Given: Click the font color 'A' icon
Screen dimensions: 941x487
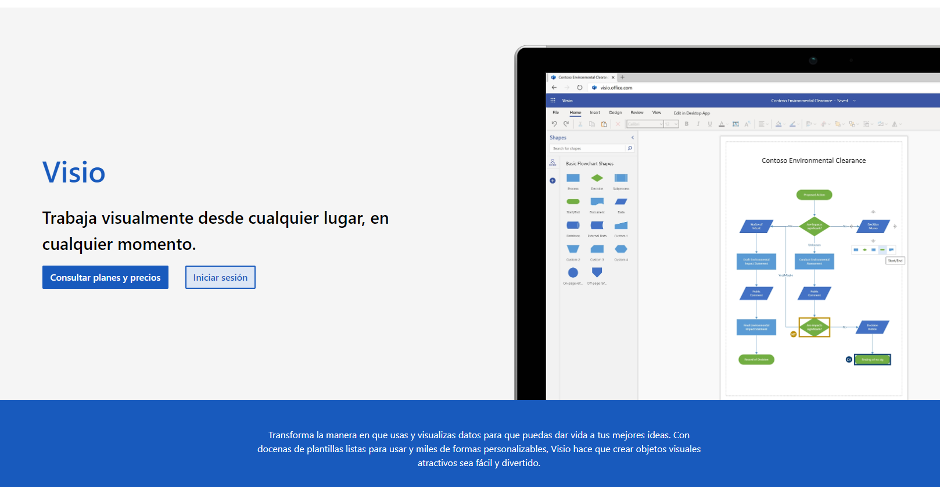Looking at the screenshot, I should pyautogui.click(x=721, y=124).
